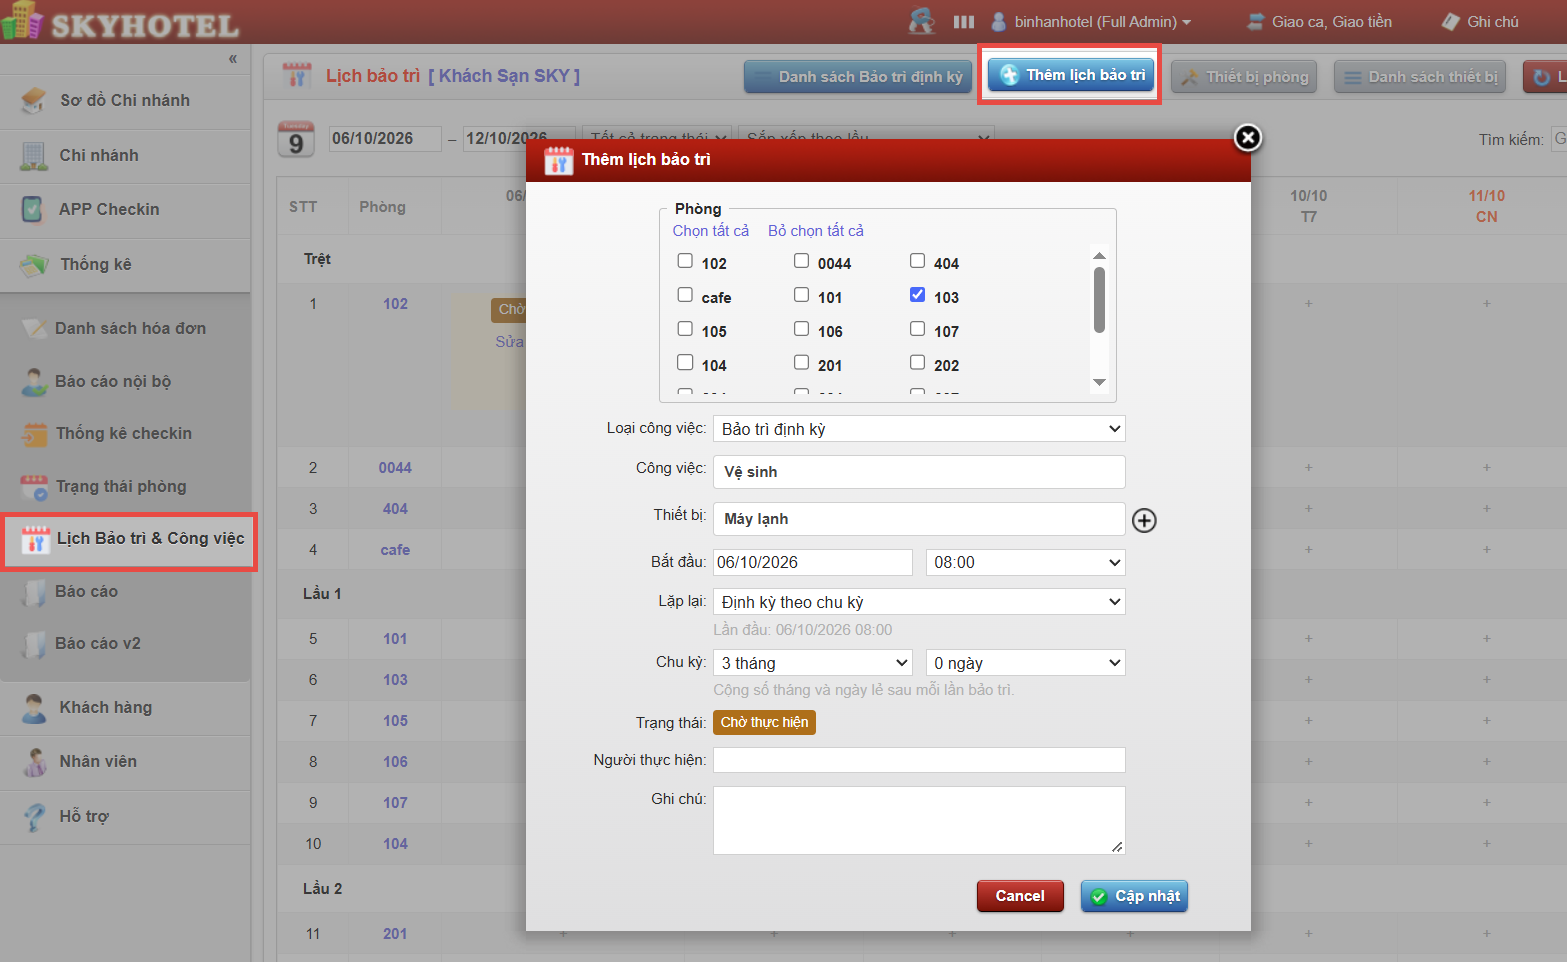Open the Loại công việc dropdown
The height and width of the screenshot is (962, 1567).
click(919, 429)
